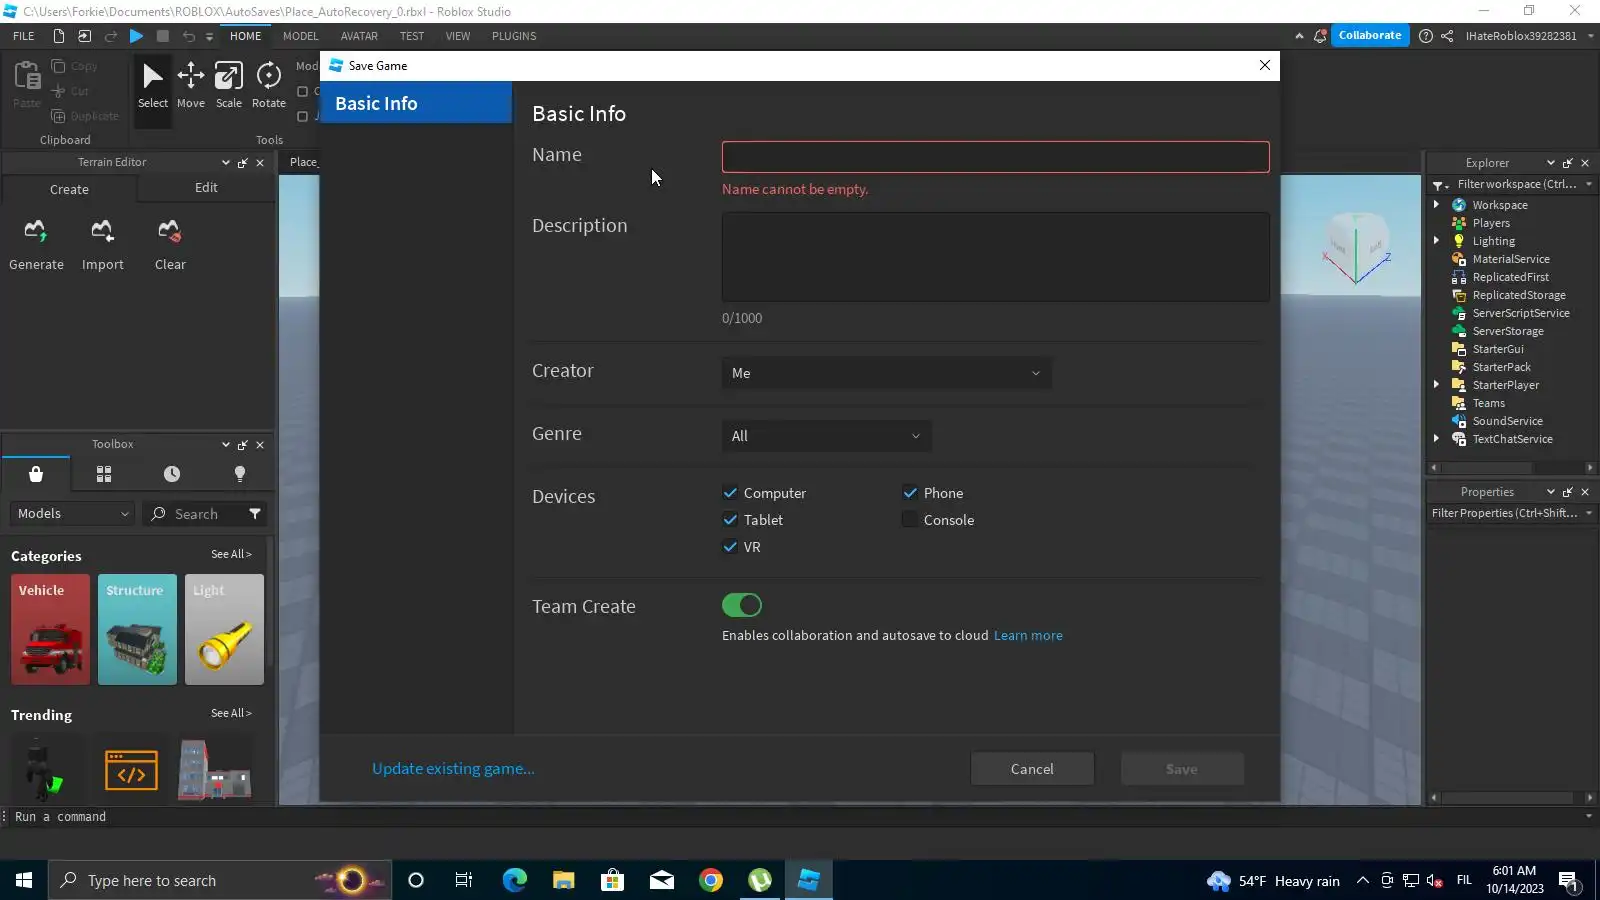Click See All next to Trending
Viewport: 1600px width, 900px height.
click(x=231, y=713)
